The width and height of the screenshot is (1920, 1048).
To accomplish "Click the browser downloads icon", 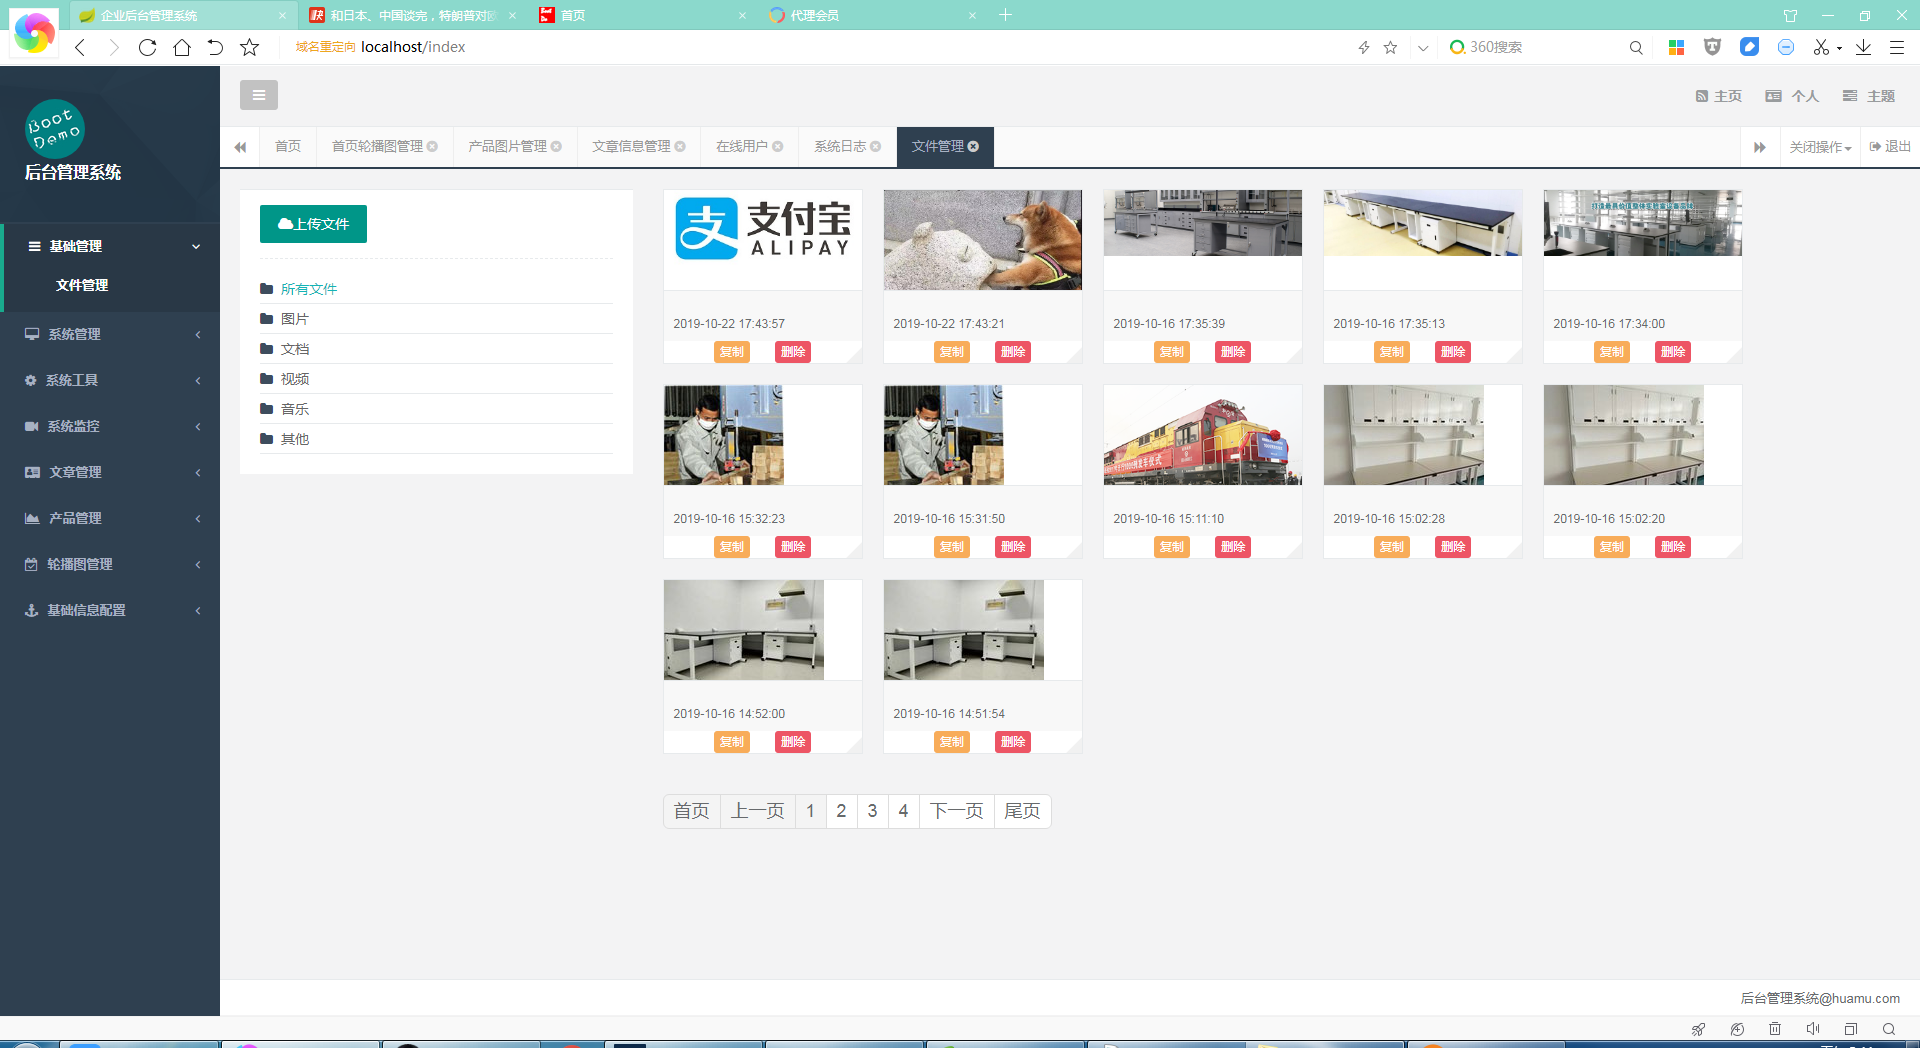I will click(x=1863, y=47).
